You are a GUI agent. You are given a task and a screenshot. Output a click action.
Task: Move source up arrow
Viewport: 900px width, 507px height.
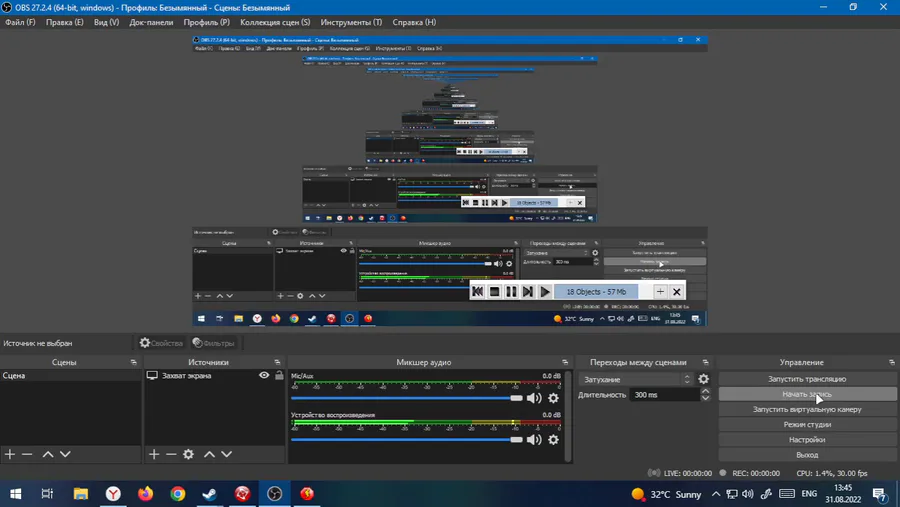(210, 454)
